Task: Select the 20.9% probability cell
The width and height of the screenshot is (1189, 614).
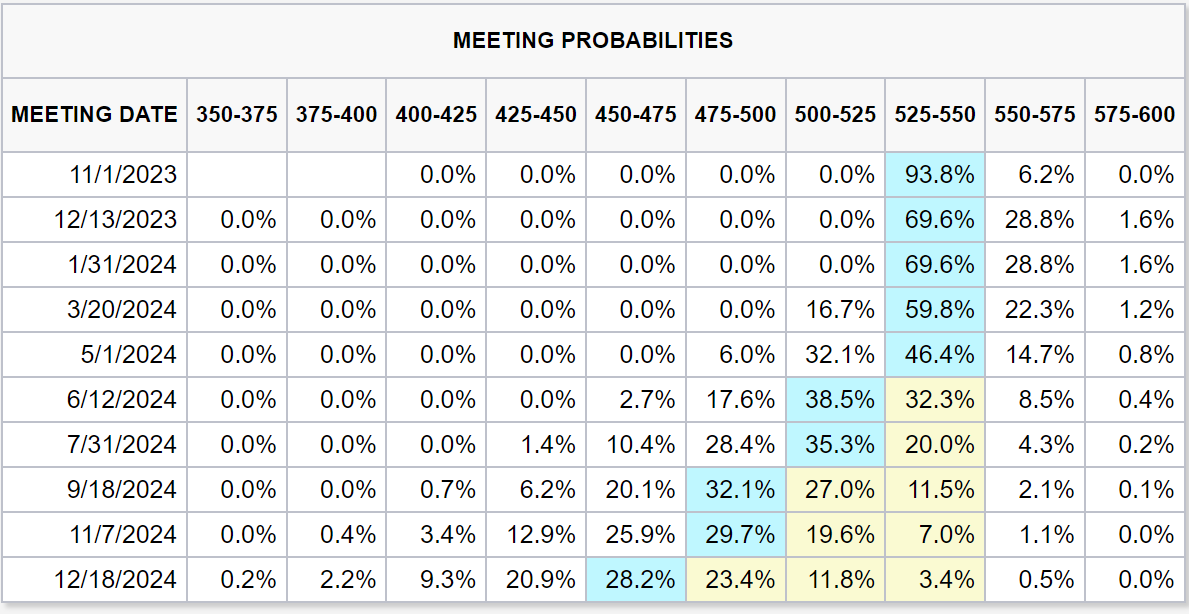Action: (x=536, y=579)
